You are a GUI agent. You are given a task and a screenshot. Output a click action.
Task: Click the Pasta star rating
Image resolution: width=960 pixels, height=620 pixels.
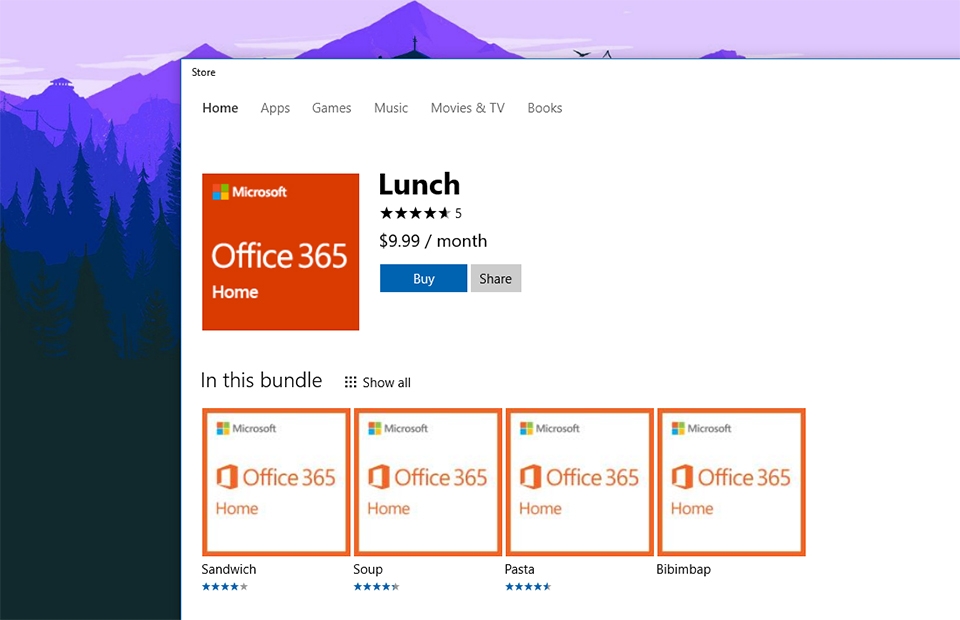pos(528,586)
